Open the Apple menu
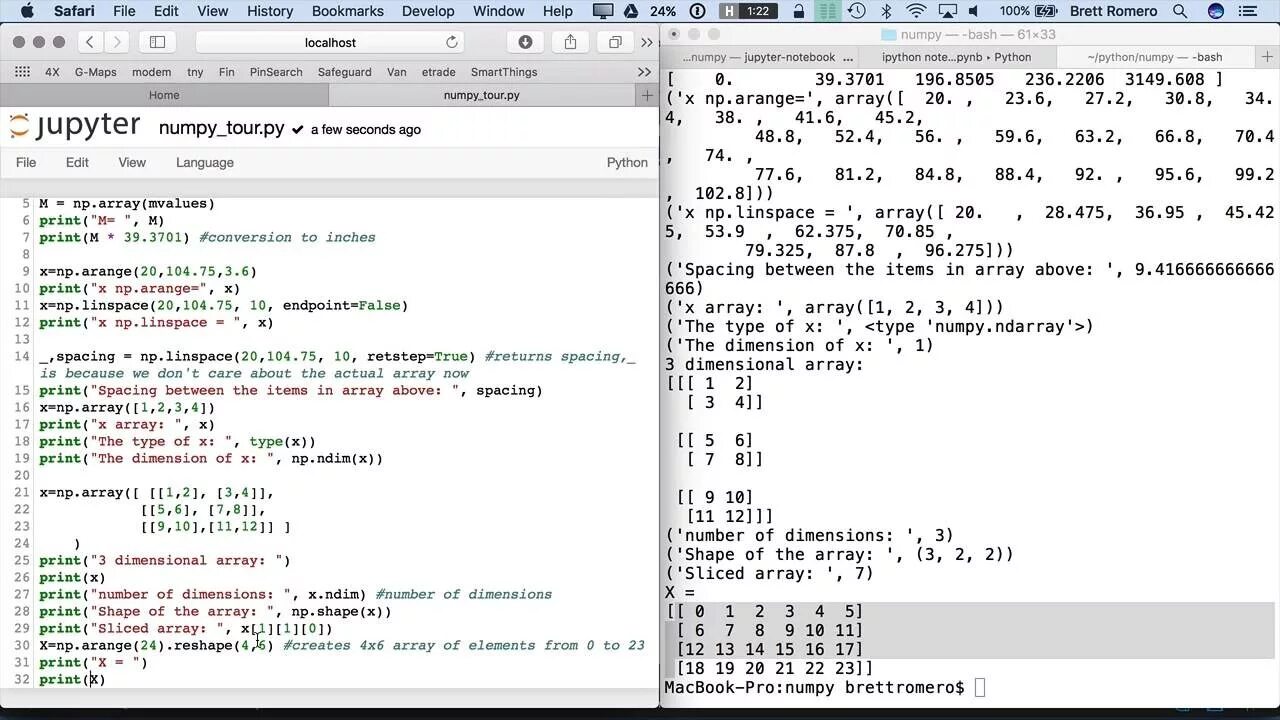The height and width of the screenshot is (720, 1280). [x=27, y=11]
